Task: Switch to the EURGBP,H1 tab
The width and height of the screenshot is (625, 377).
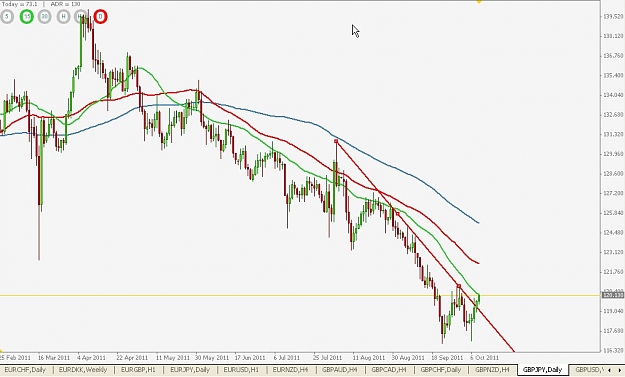Action: point(138,370)
